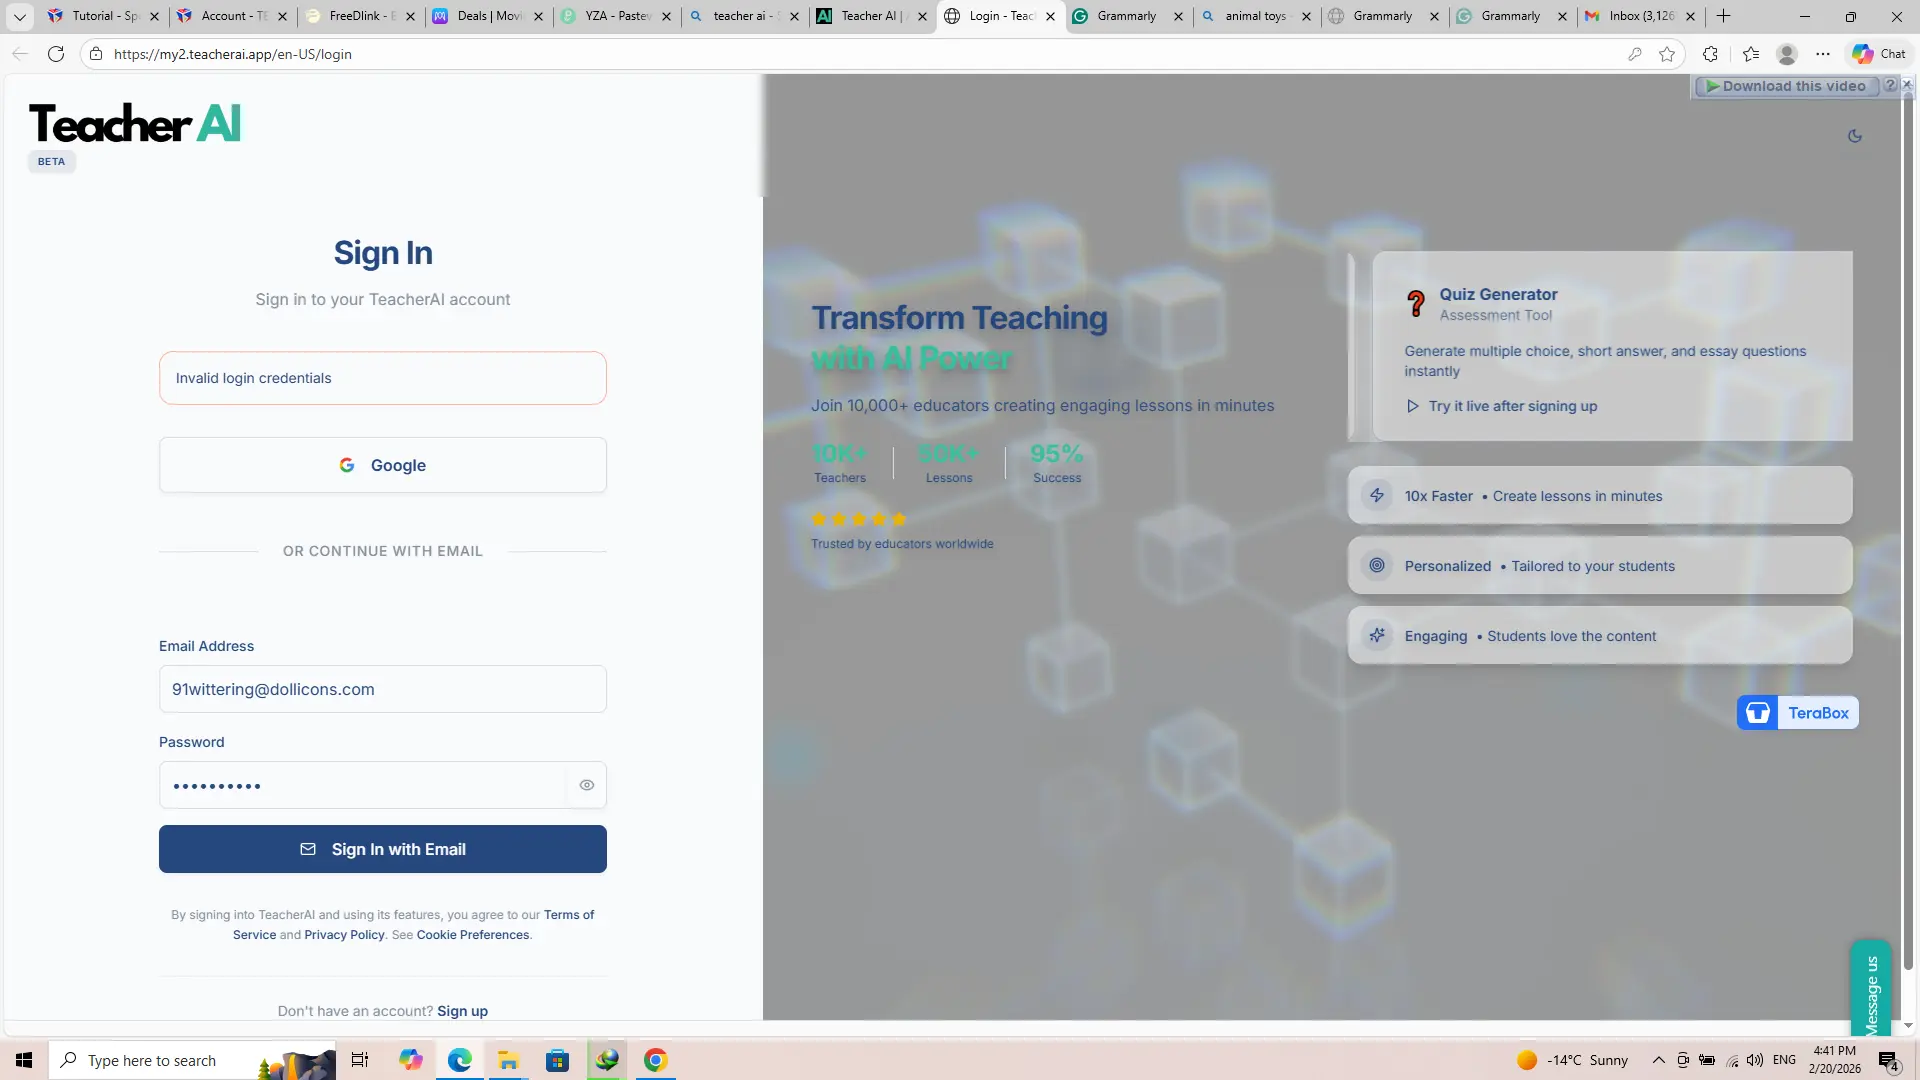This screenshot has width=1920, height=1080.
Task: Open notification center icon
Action: [1888, 1060]
